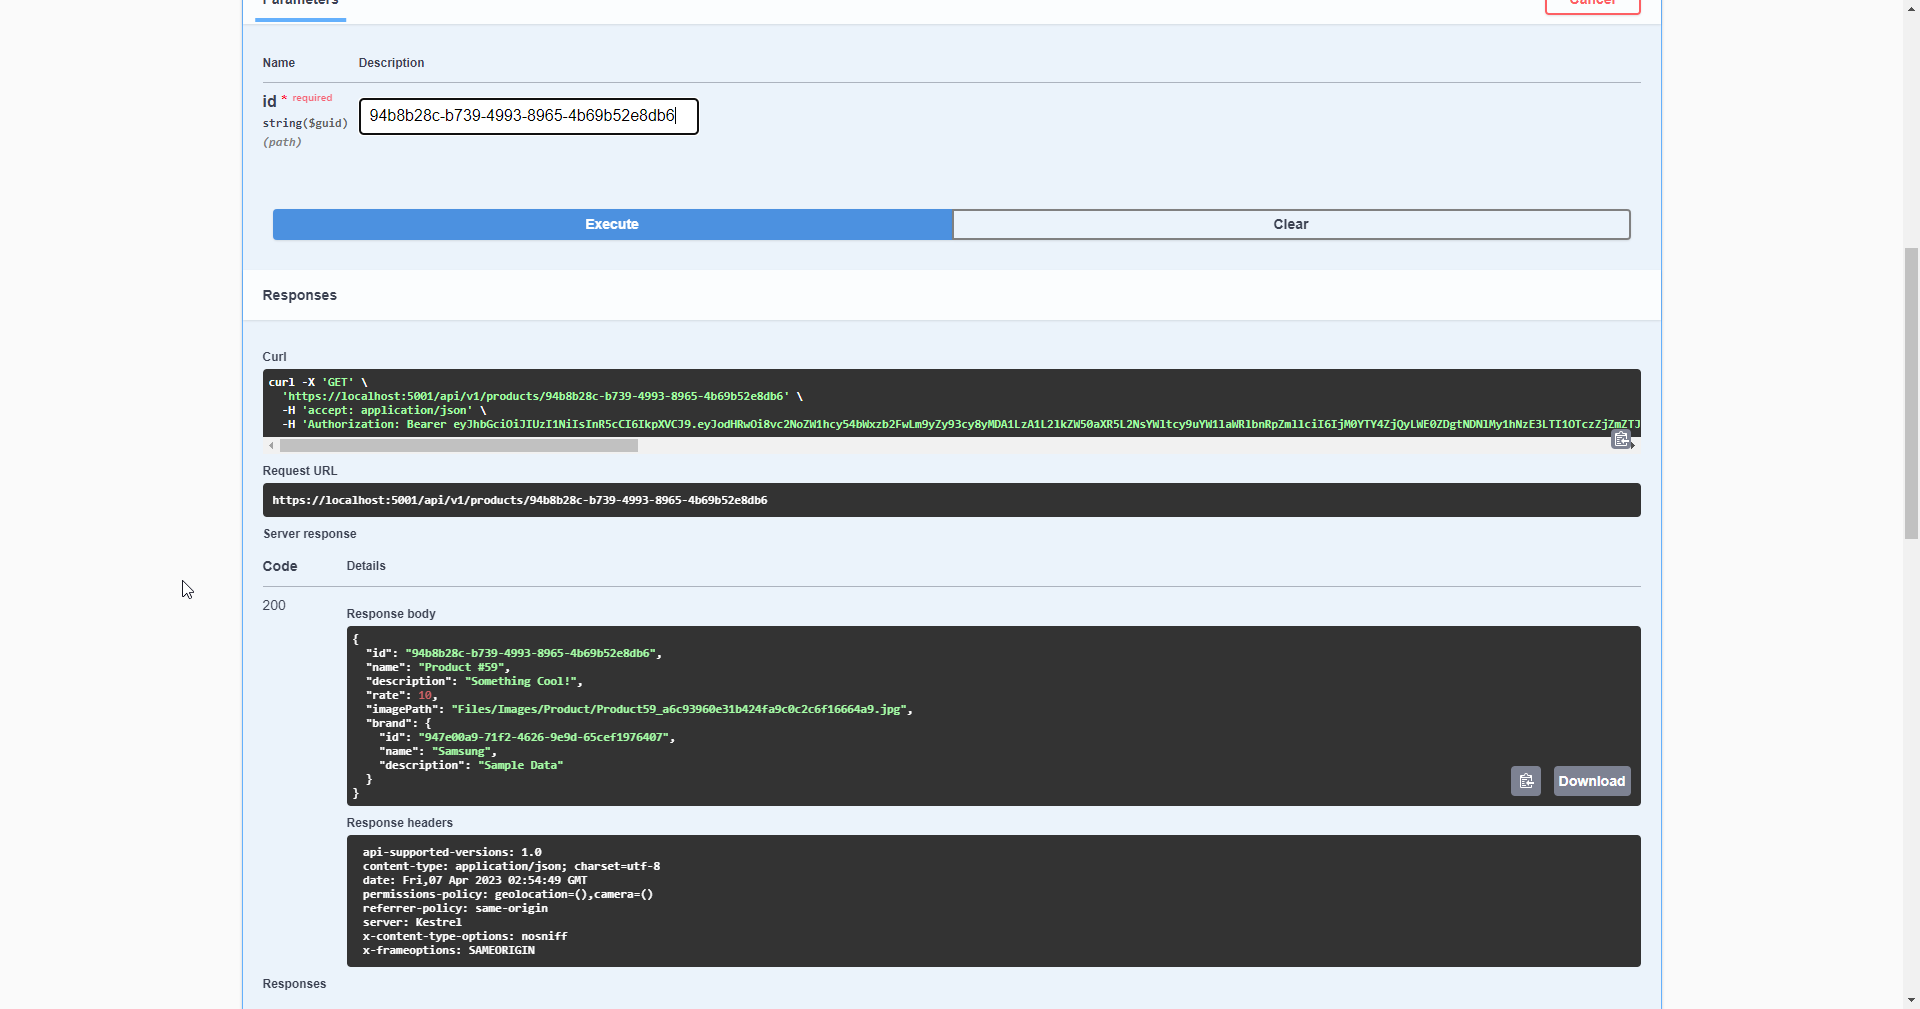This screenshot has width=1920, height=1009.
Task: Click the referrer-policy header line
Action: (x=455, y=908)
